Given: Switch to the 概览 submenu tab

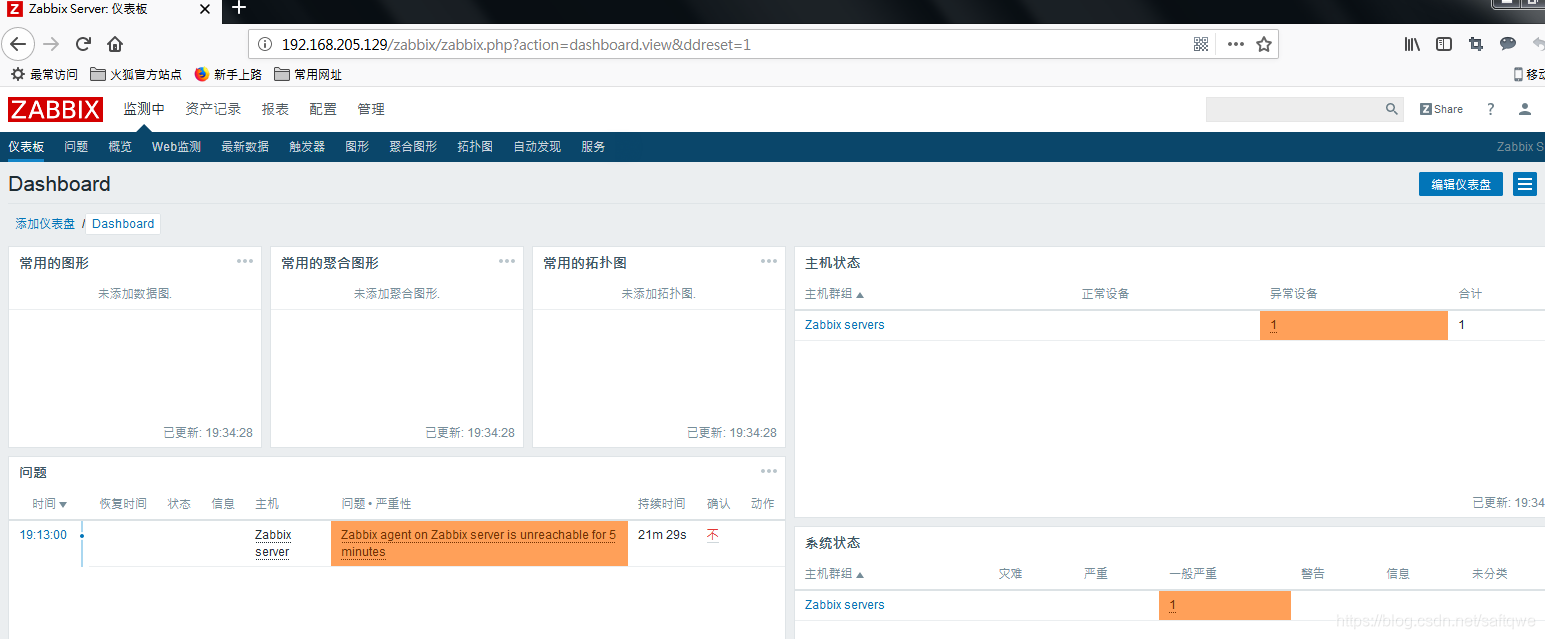Looking at the screenshot, I should click(120, 146).
